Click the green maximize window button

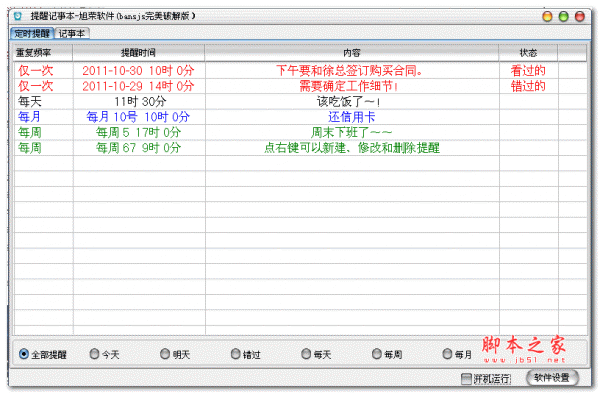click(564, 16)
